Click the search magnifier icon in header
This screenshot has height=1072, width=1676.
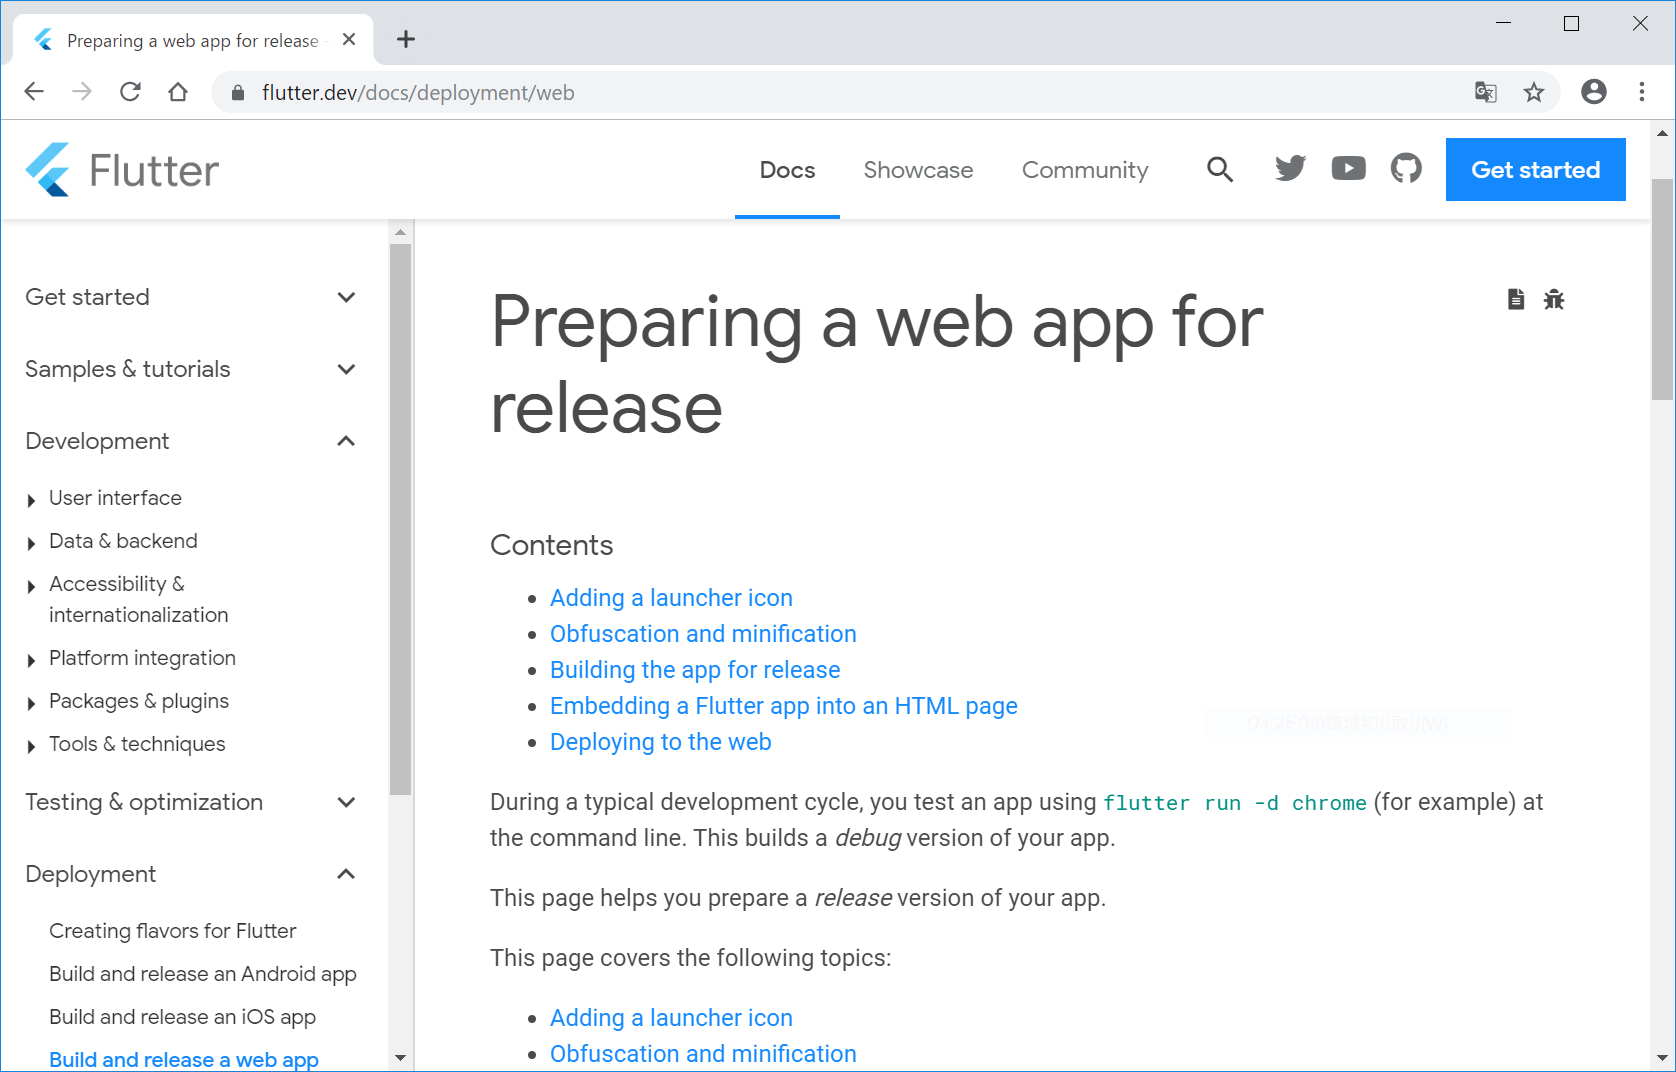tap(1219, 170)
